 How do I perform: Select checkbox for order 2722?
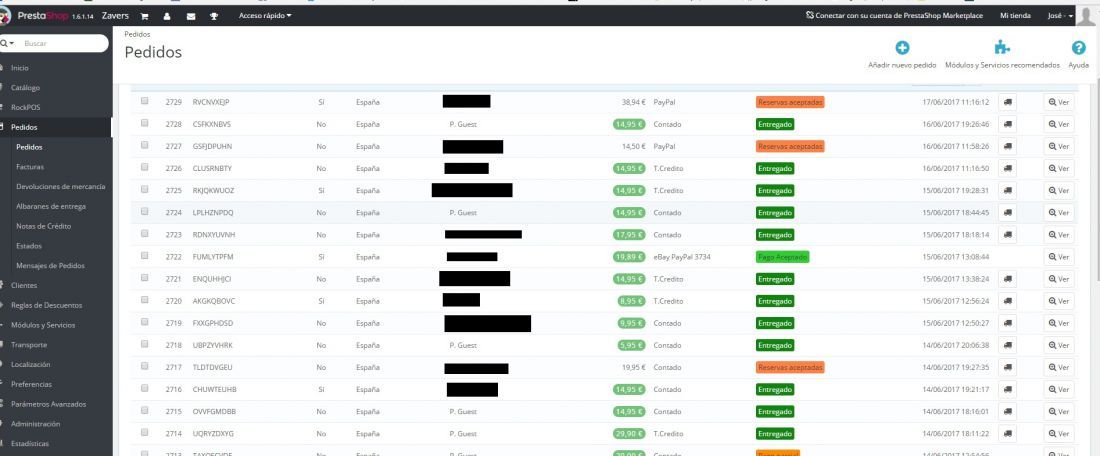pos(145,255)
